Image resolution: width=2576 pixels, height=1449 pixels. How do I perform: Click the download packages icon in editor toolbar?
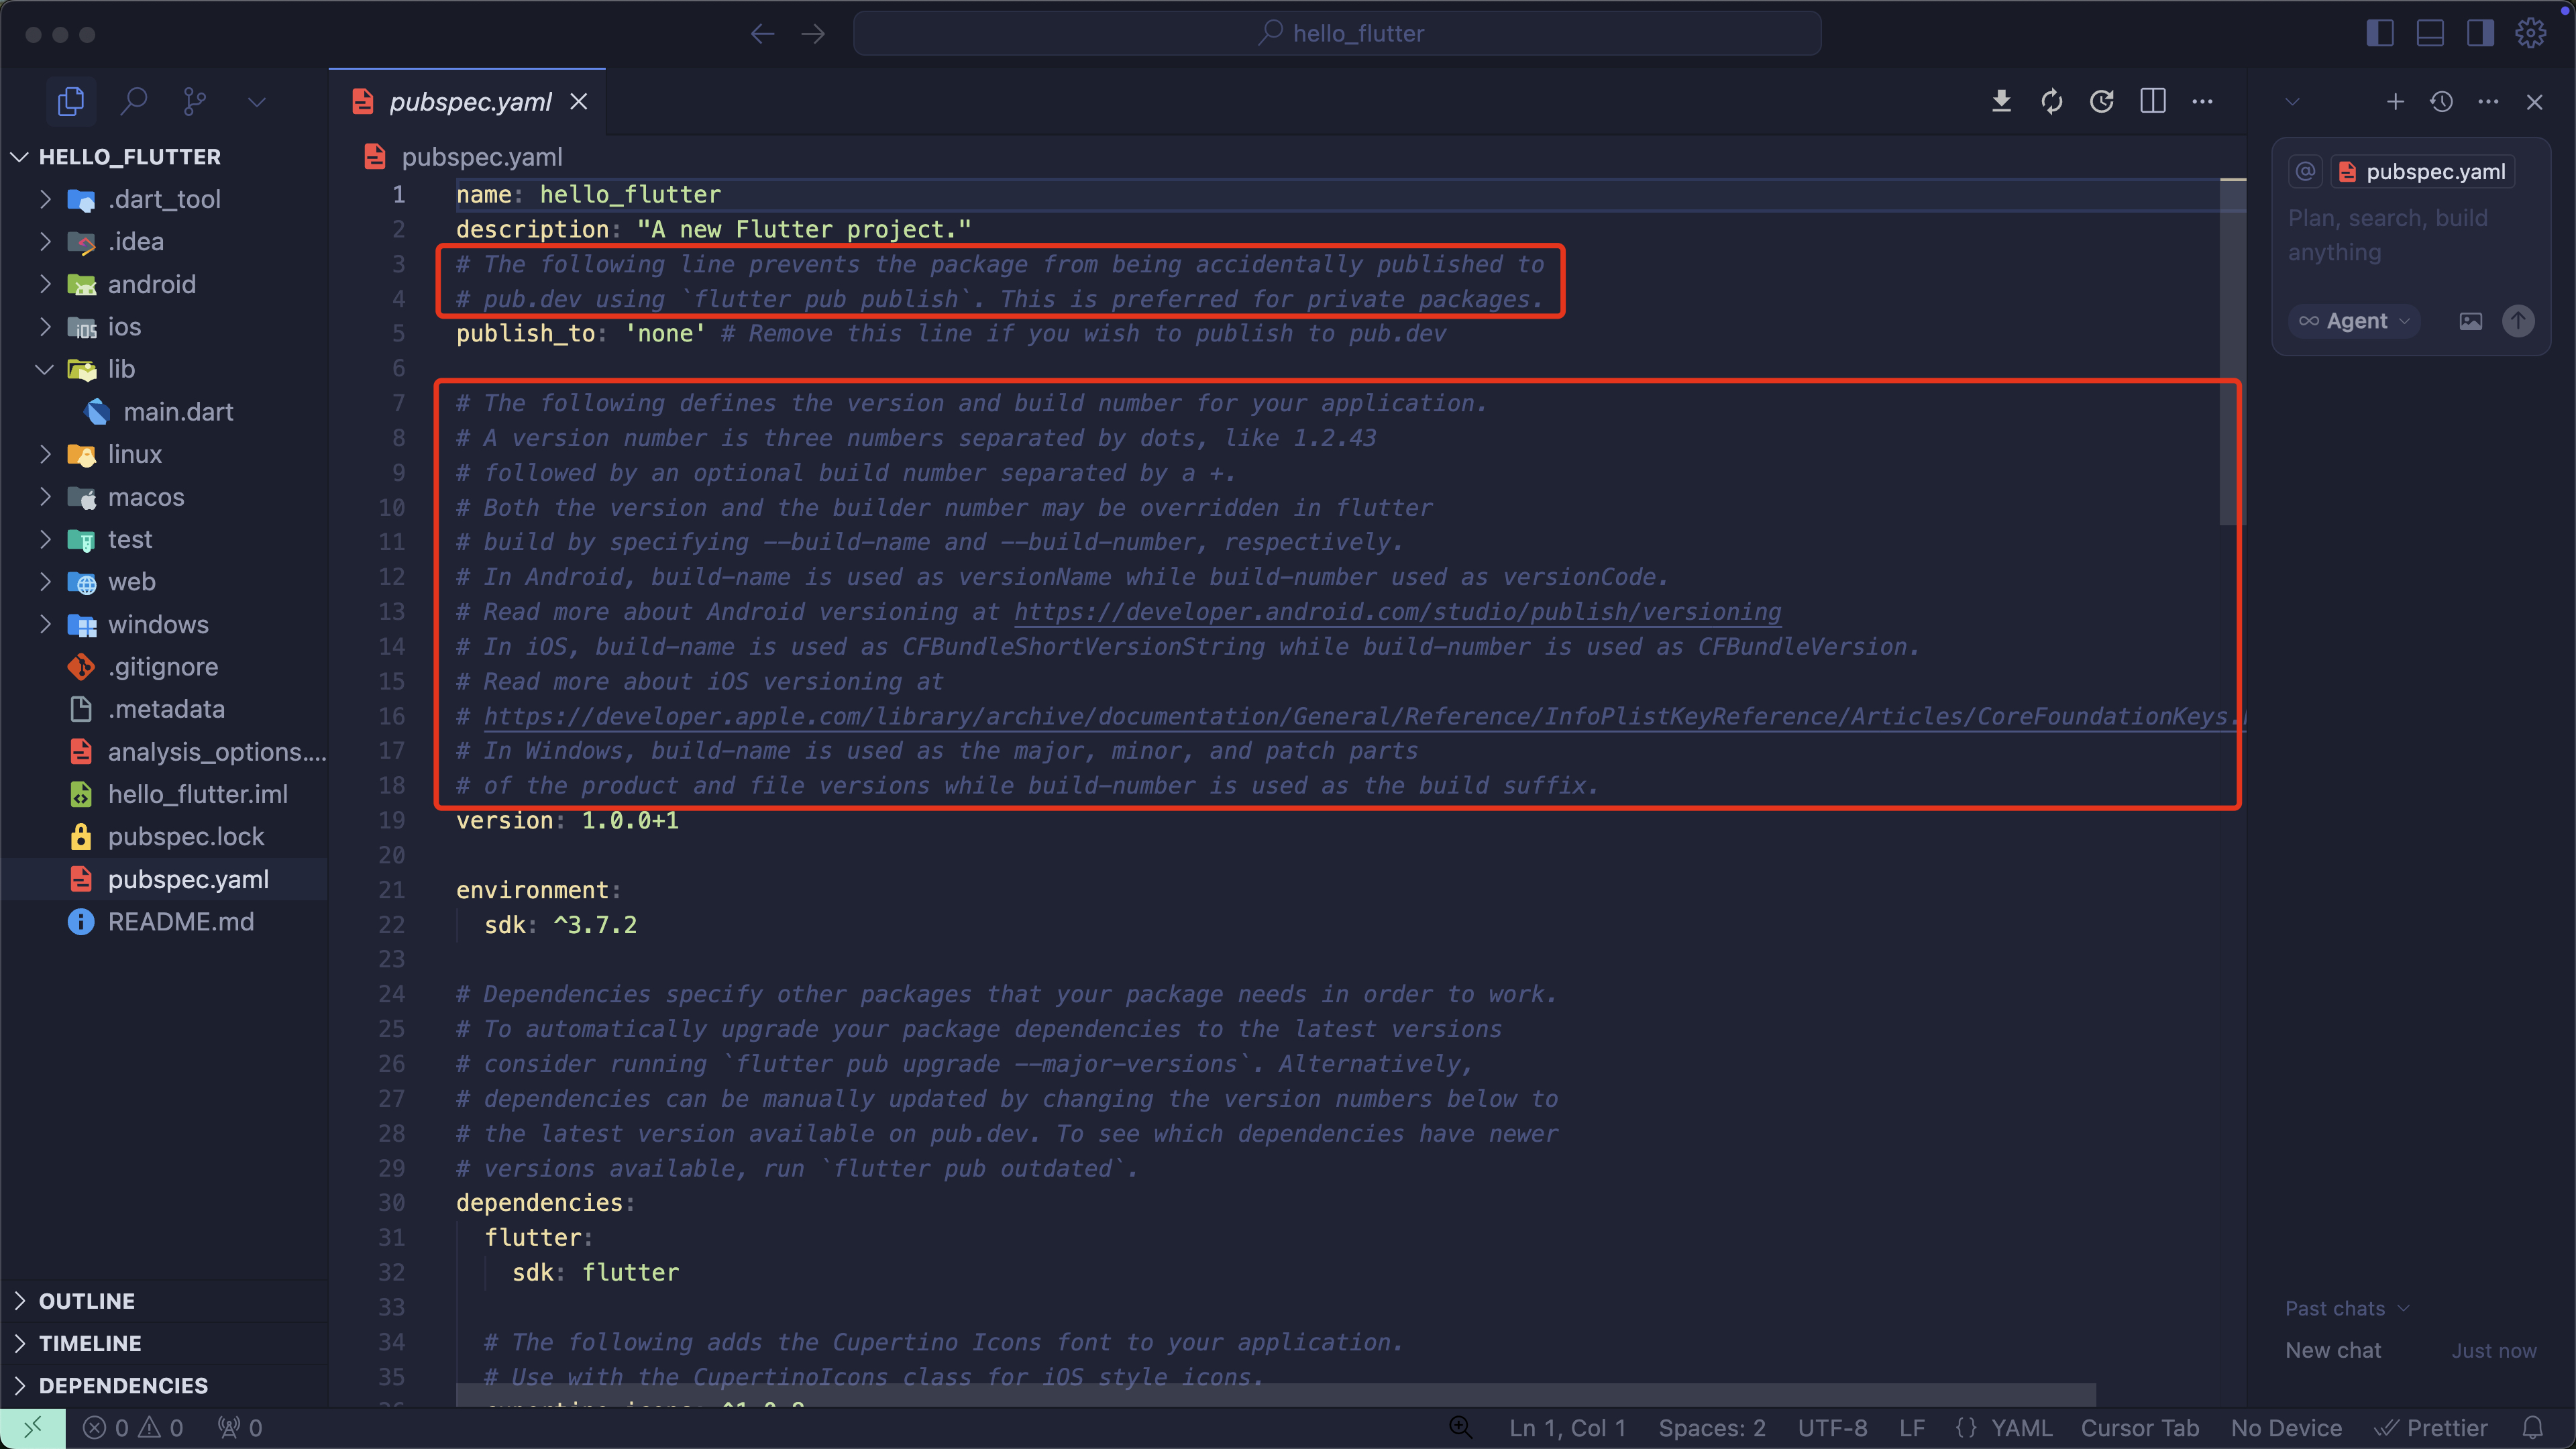point(2001,101)
